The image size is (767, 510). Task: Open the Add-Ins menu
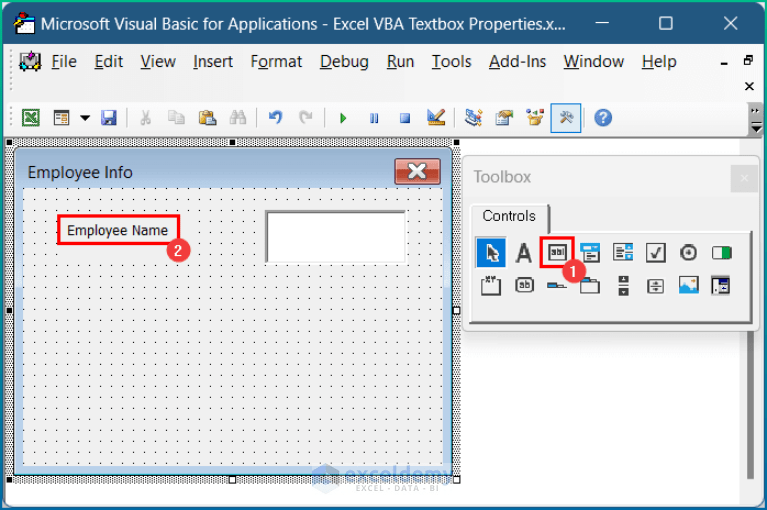(518, 62)
